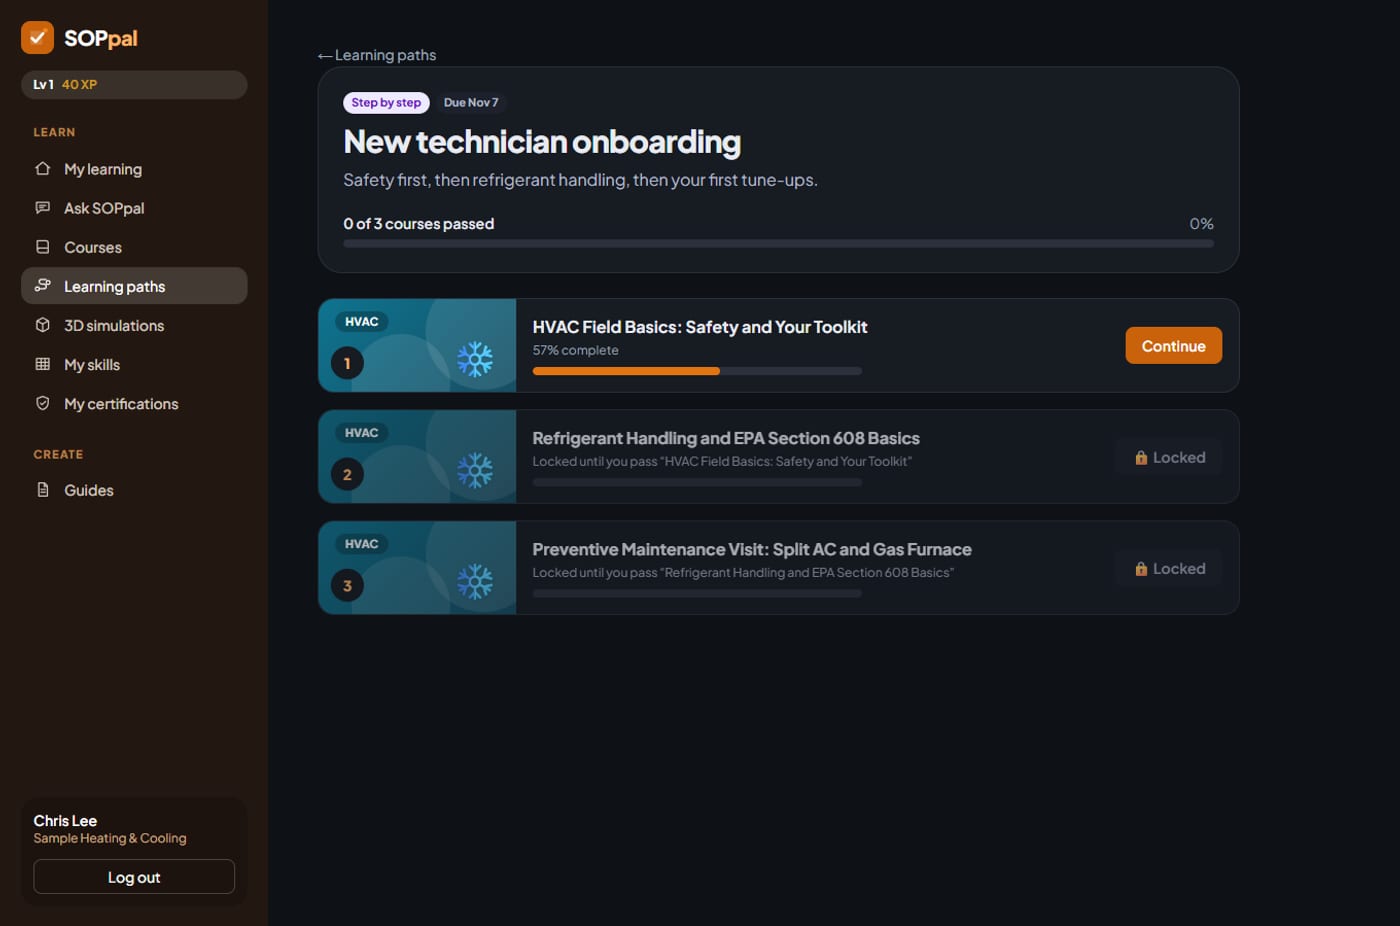Select 3D simulations in the sidebar
The width and height of the screenshot is (1400, 926).
pos(134,325)
